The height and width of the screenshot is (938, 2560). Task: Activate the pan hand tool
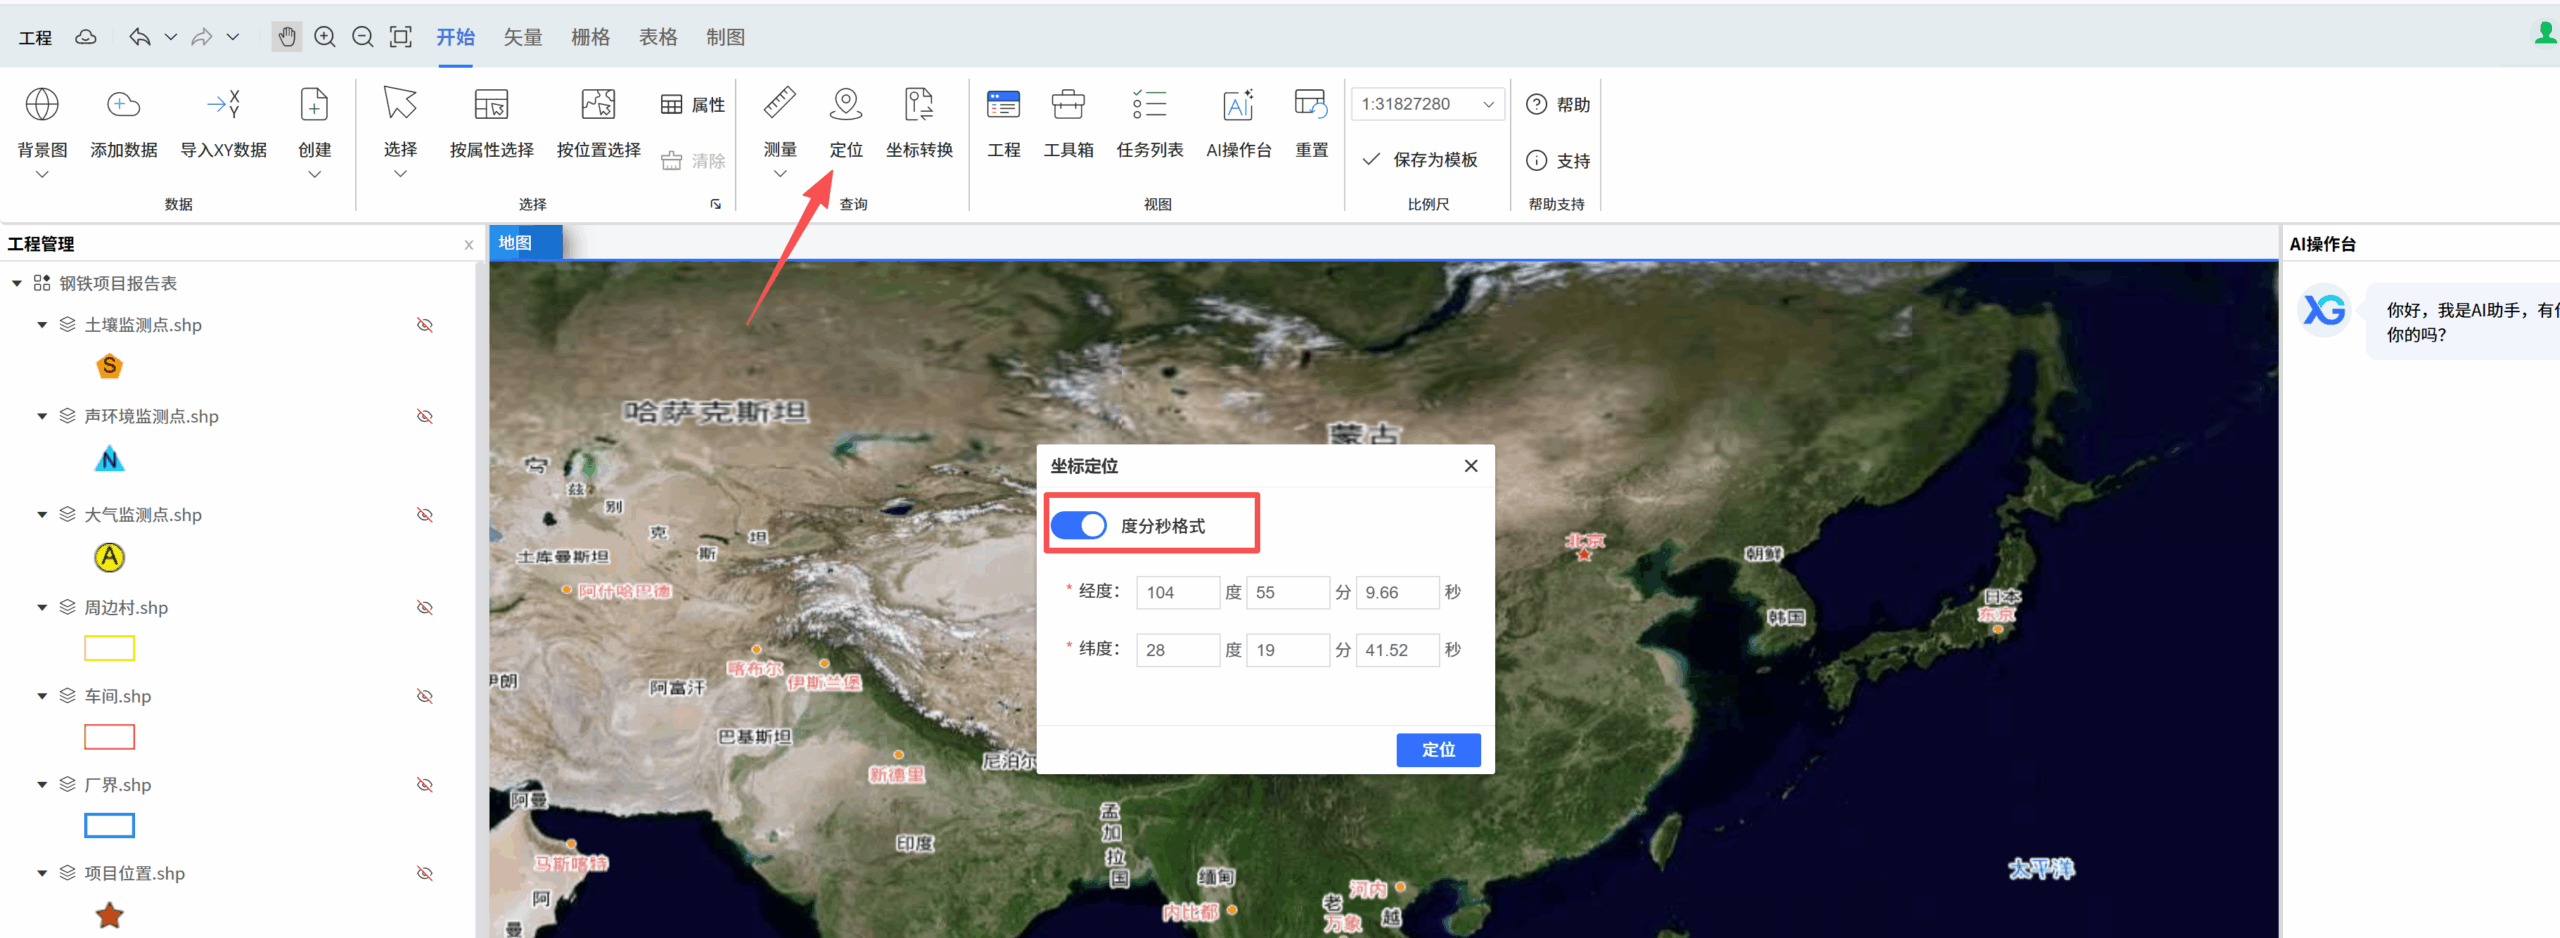287,37
